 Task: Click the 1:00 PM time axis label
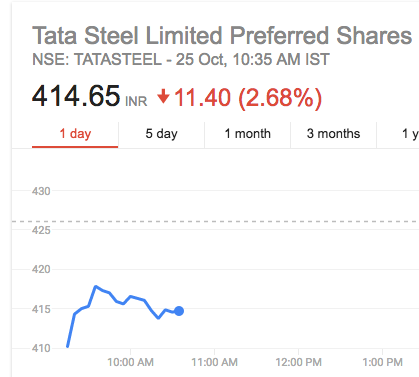382,362
